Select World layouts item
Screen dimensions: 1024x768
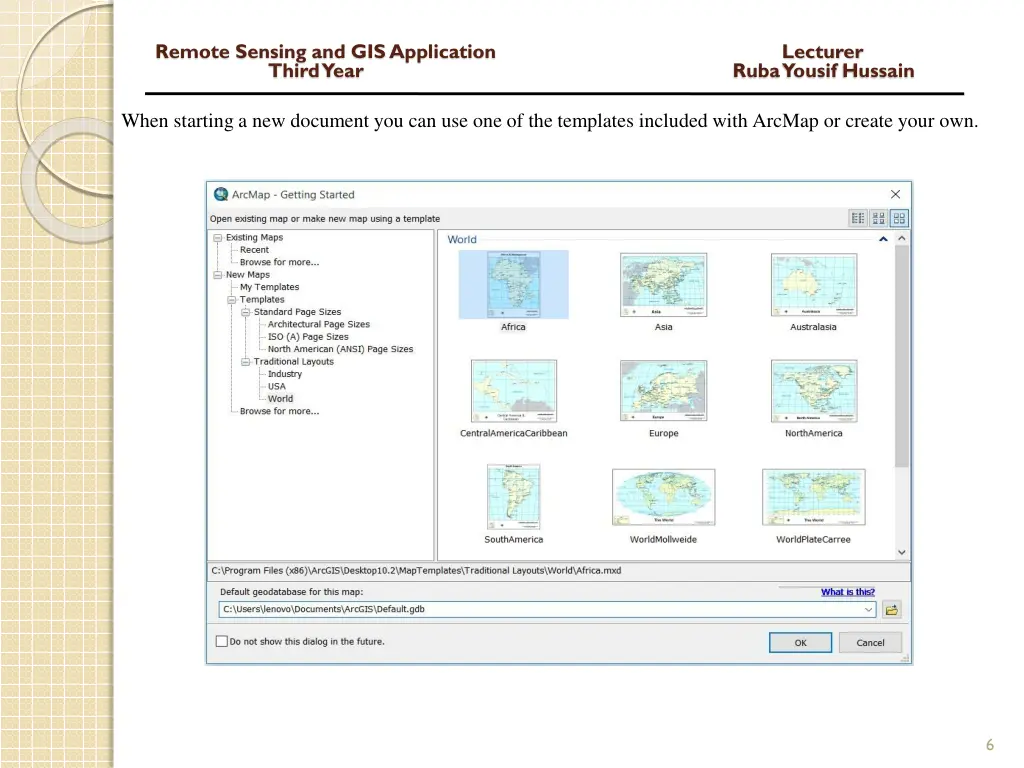280,398
